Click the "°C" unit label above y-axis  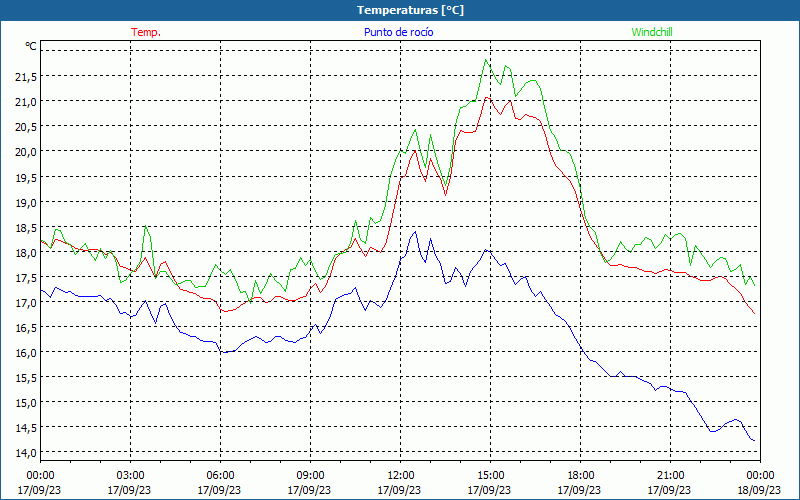click(x=31, y=46)
